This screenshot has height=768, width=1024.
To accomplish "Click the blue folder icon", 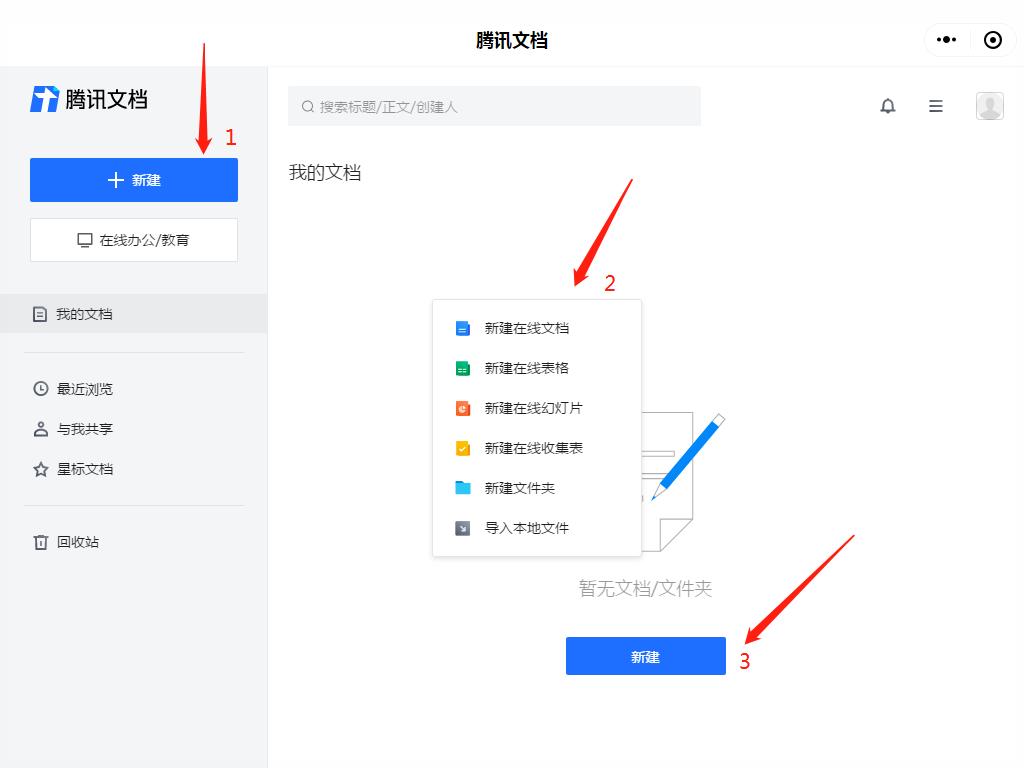I will click(x=462, y=488).
